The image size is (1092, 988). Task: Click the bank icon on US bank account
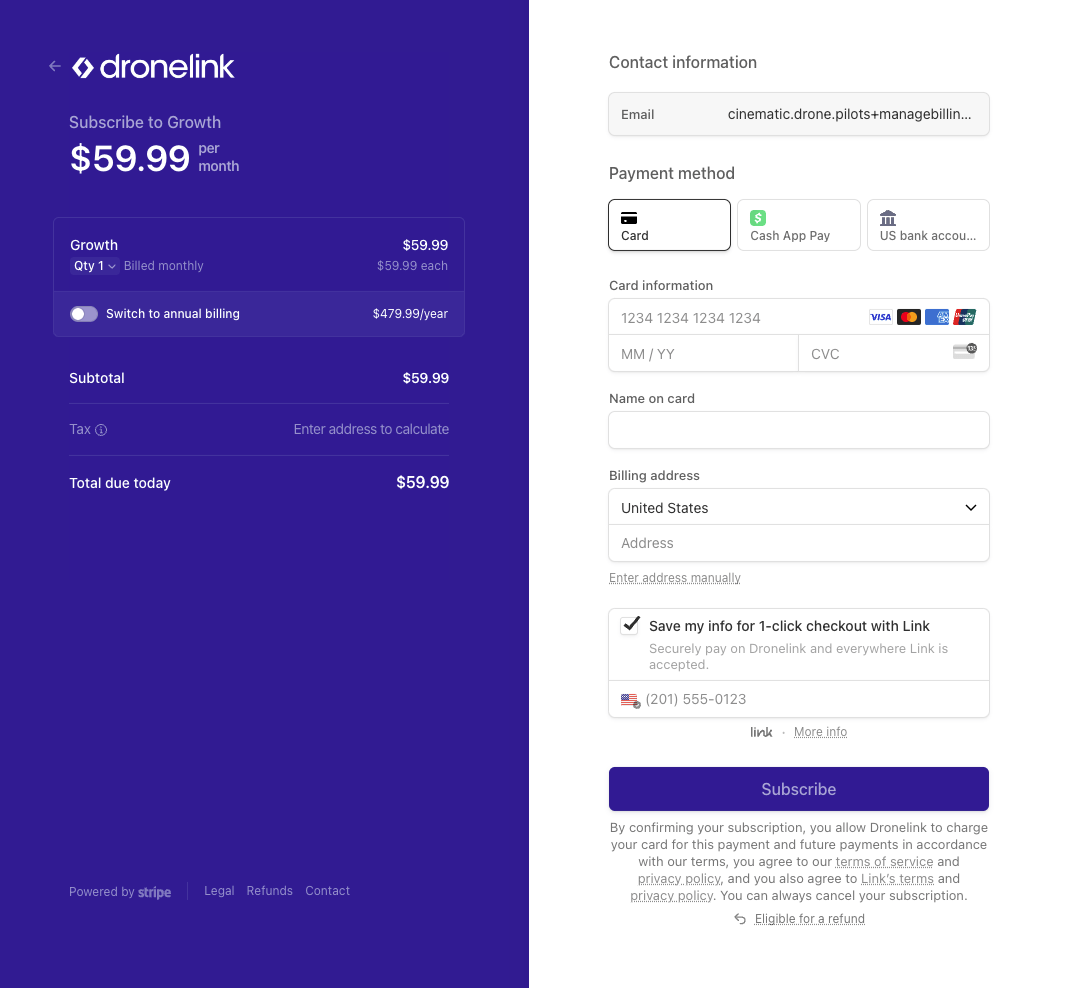[x=887, y=217]
